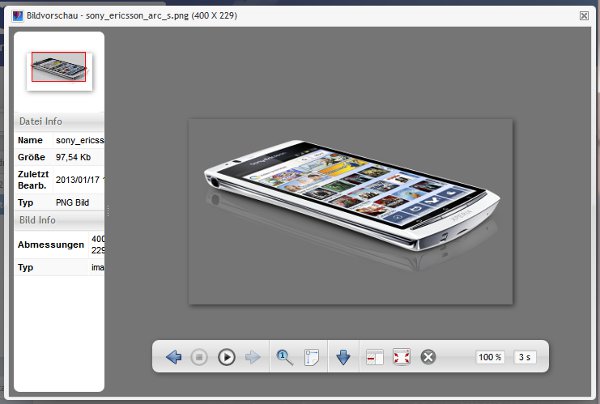The width and height of the screenshot is (600, 404).
Task: Reset zoom to original size with magnifier icon
Action: [284, 357]
